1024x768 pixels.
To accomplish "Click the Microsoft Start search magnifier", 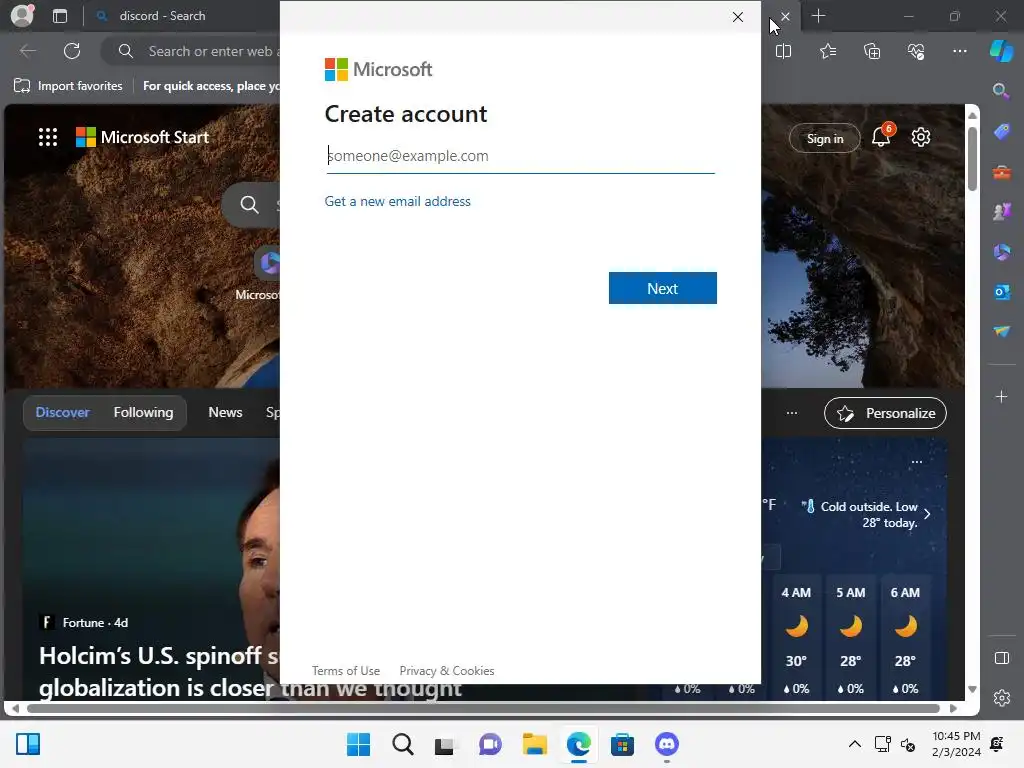I will tap(249, 204).
